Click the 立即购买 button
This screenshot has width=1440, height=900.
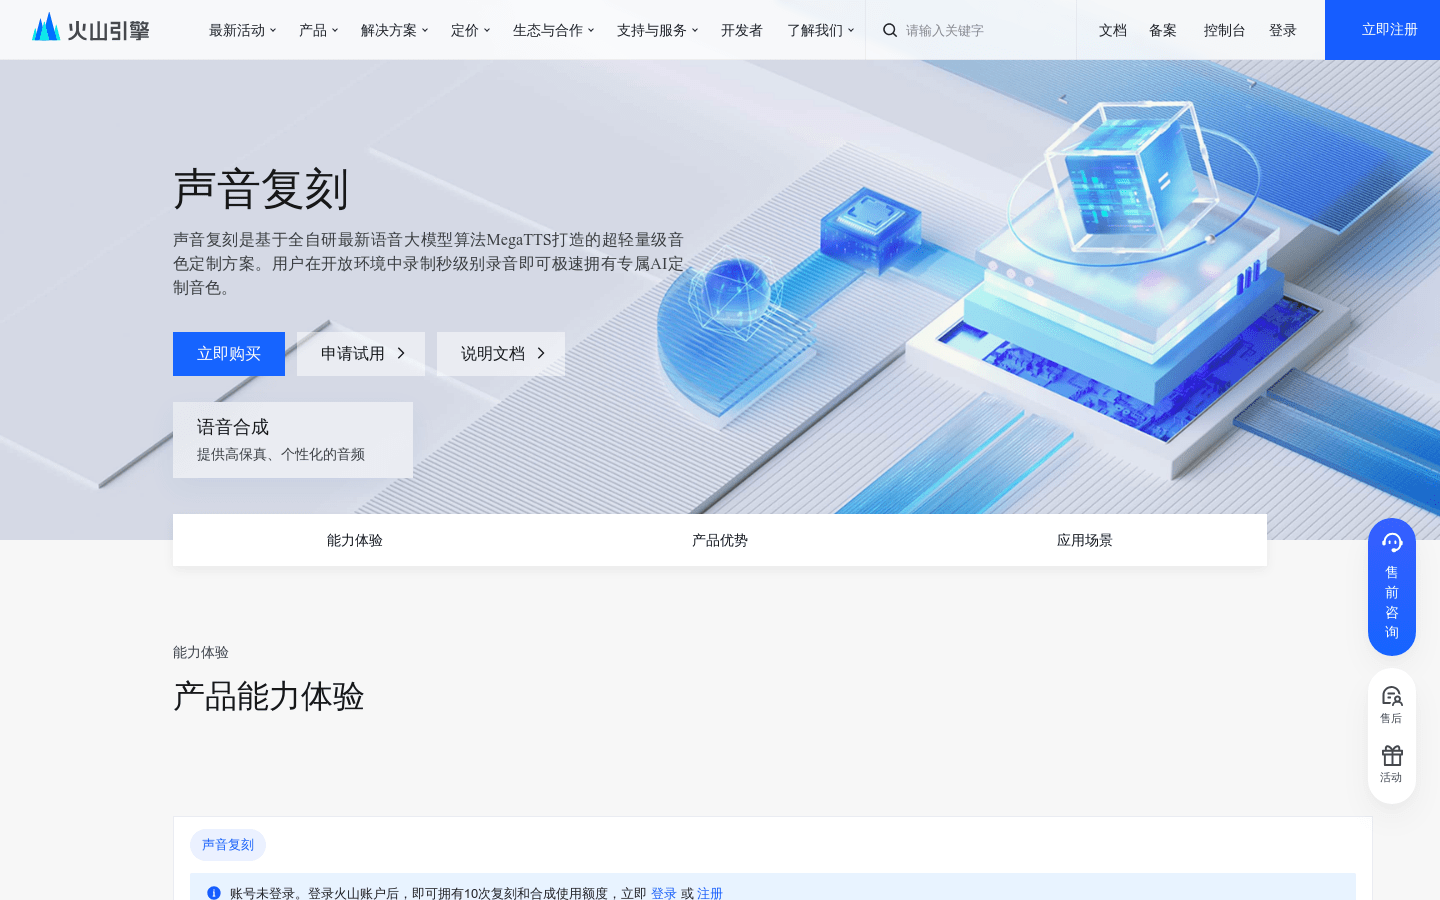click(229, 354)
